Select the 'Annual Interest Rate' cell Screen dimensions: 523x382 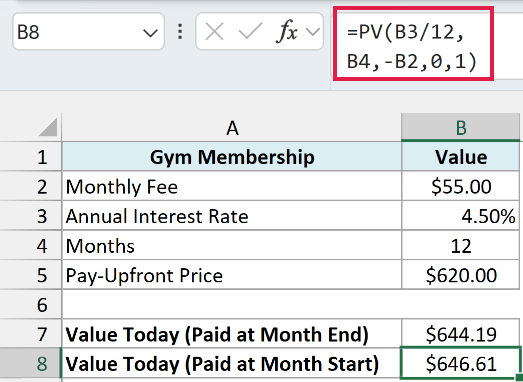tap(232, 216)
